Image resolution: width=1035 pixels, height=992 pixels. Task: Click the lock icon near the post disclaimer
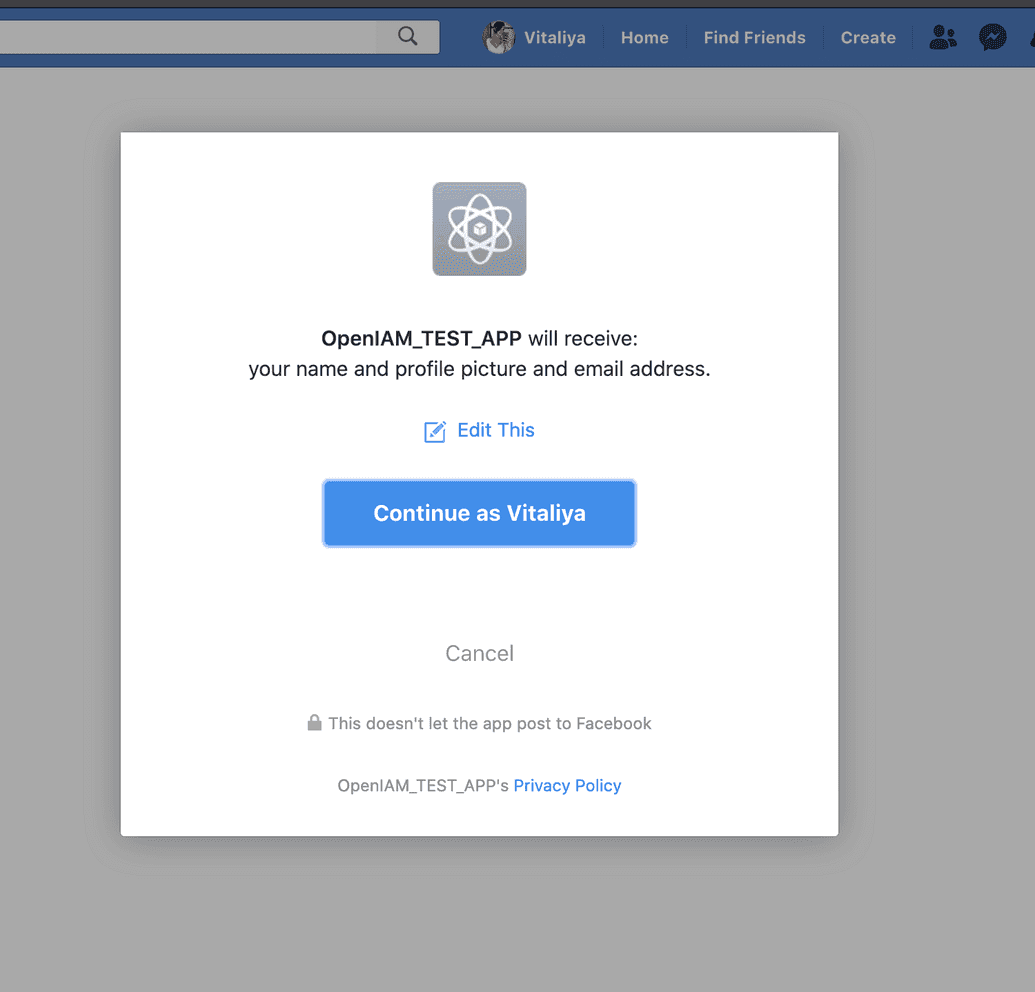[x=313, y=722]
